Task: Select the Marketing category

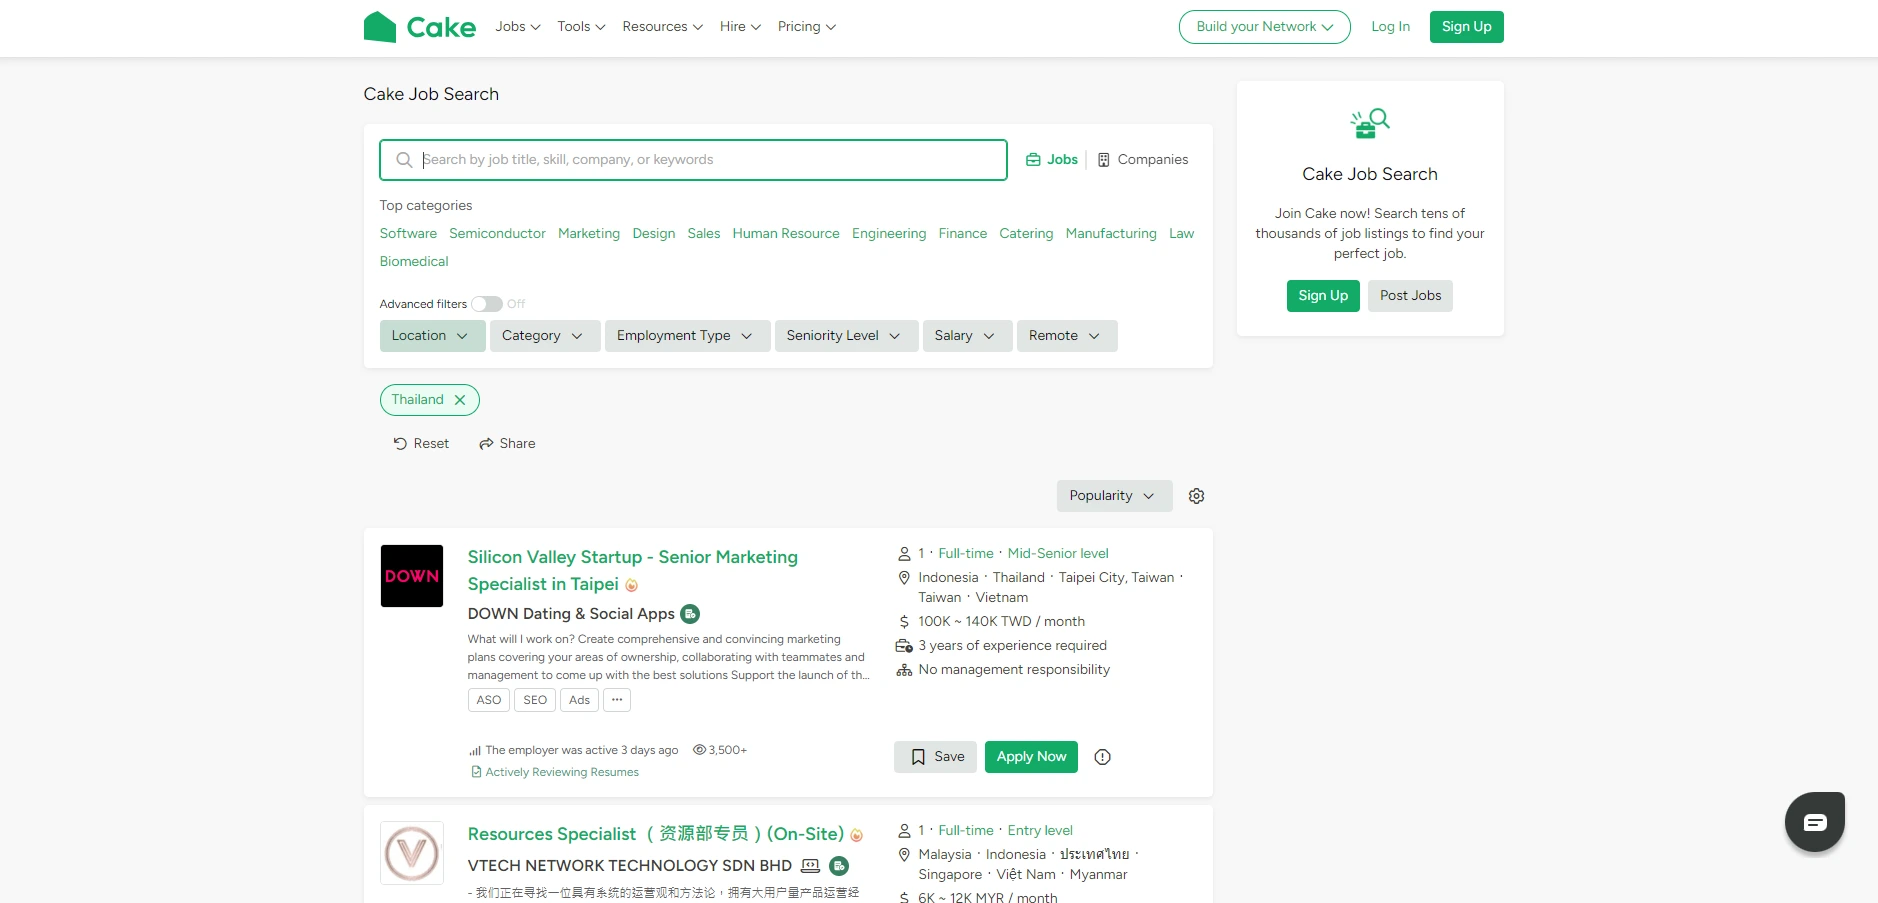Action: coord(589,233)
